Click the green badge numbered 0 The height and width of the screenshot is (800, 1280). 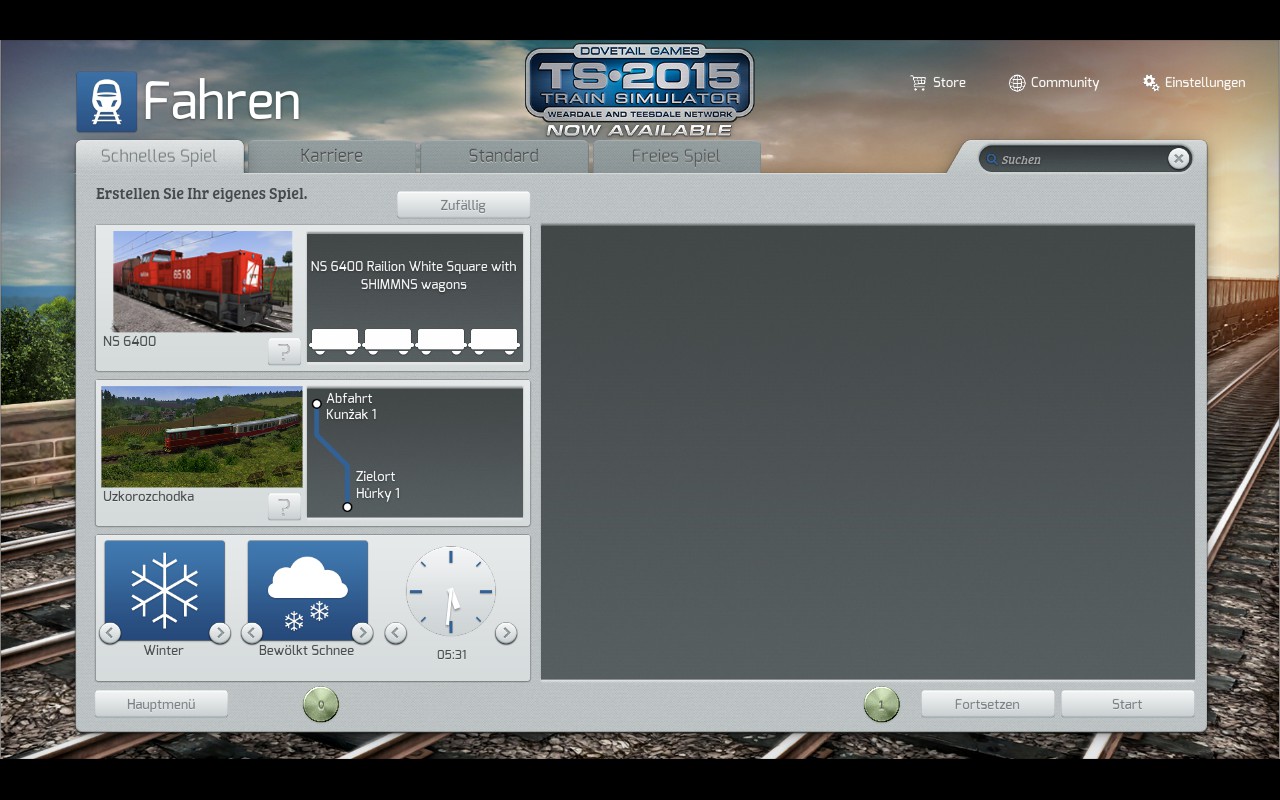tap(321, 704)
